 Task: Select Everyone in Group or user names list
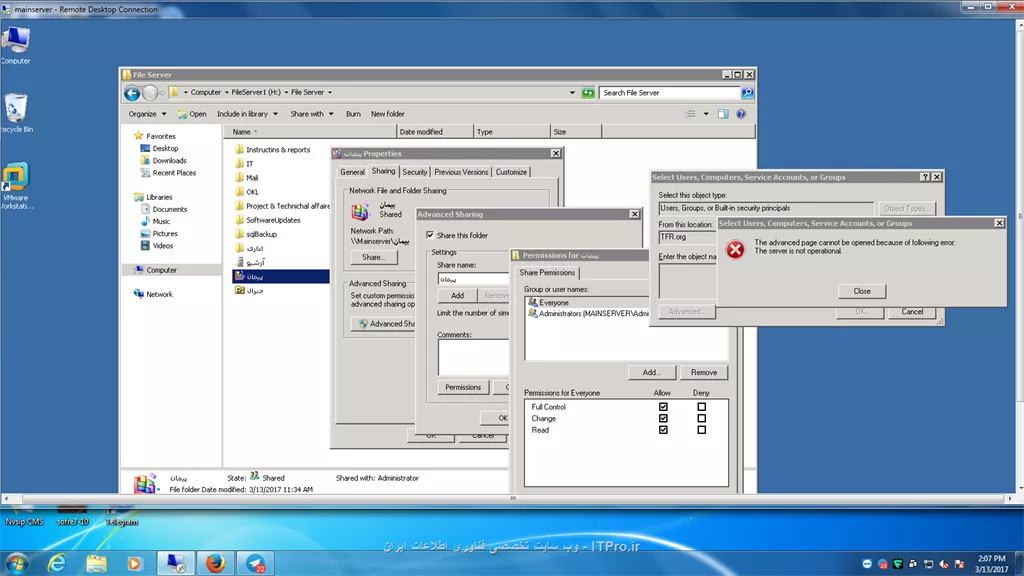[554, 302]
